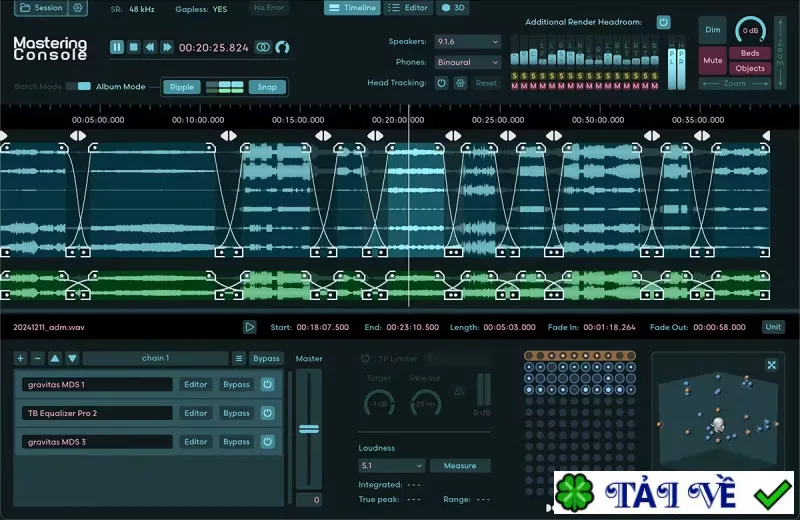The image size is (800, 520).
Task: Open the chain 1 menu icon
Action: pyautogui.click(x=239, y=358)
